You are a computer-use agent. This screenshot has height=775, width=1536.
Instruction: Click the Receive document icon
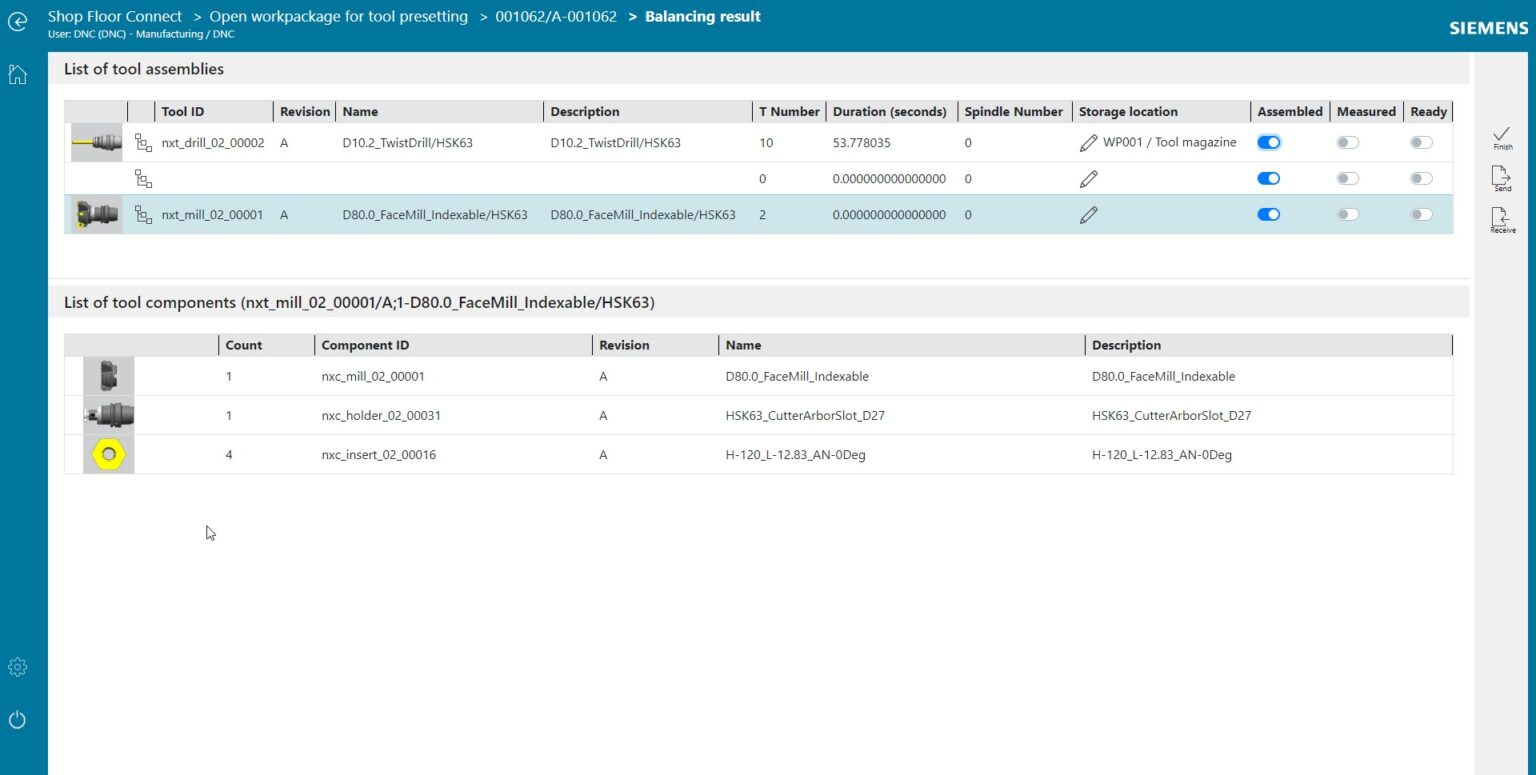(x=1502, y=218)
